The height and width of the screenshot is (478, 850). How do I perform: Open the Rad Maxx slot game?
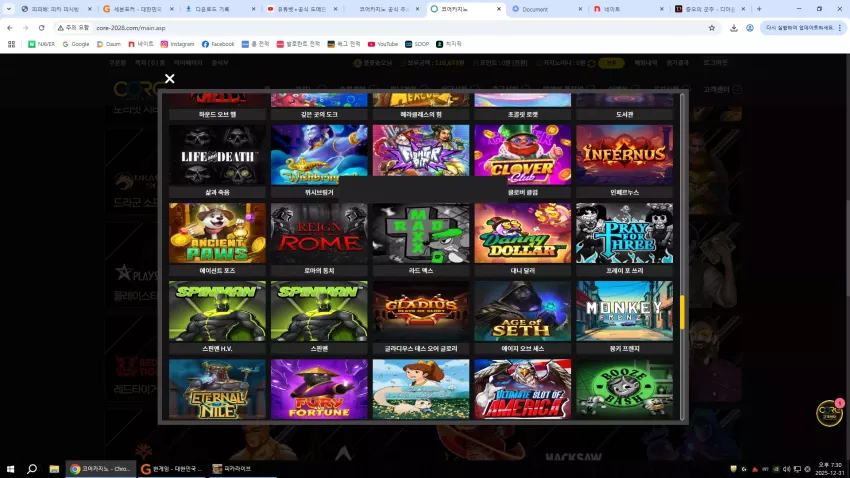click(421, 233)
